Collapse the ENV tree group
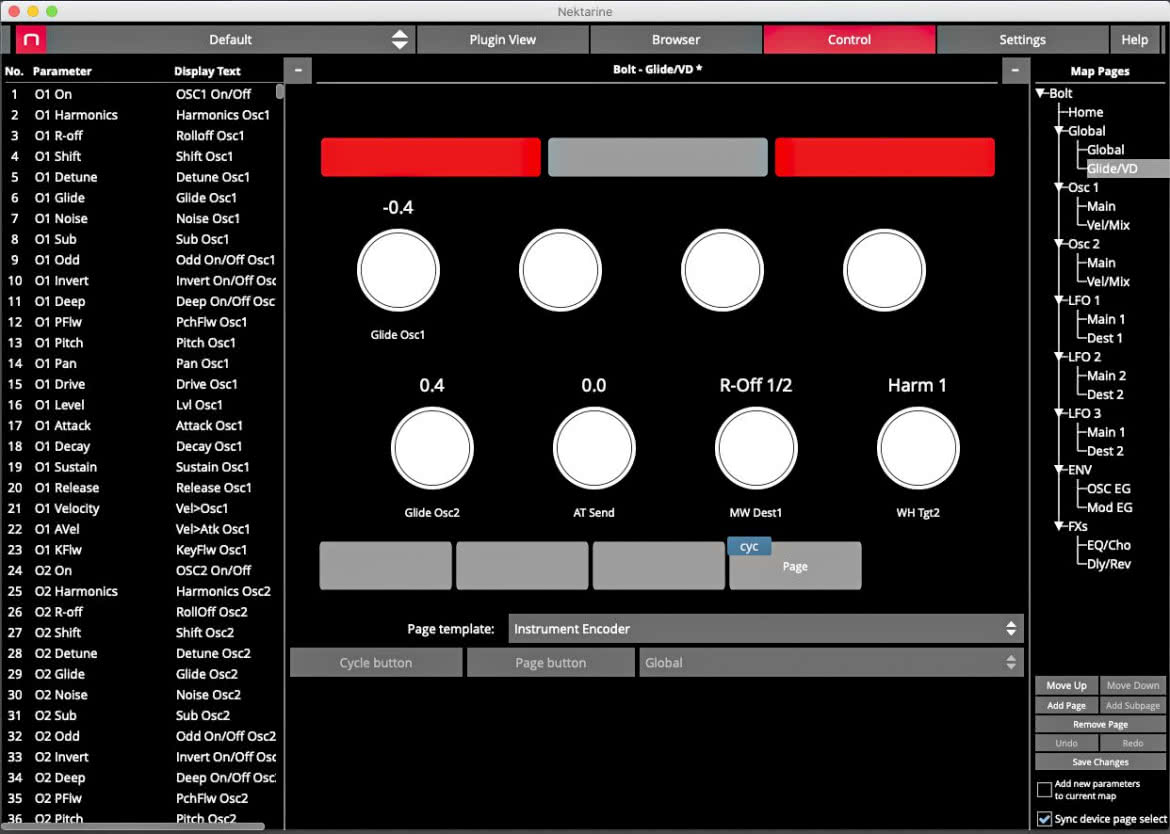 click(1059, 469)
